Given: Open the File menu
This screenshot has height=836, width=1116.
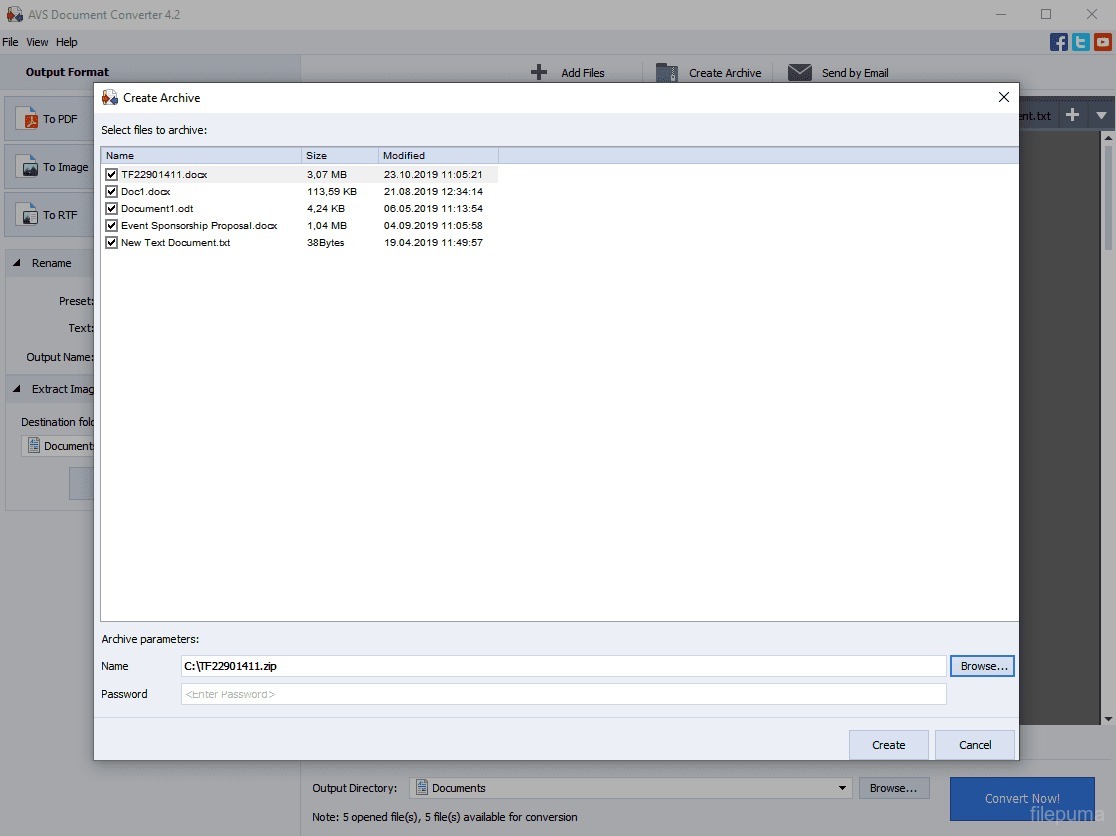Looking at the screenshot, I should (10, 42).
